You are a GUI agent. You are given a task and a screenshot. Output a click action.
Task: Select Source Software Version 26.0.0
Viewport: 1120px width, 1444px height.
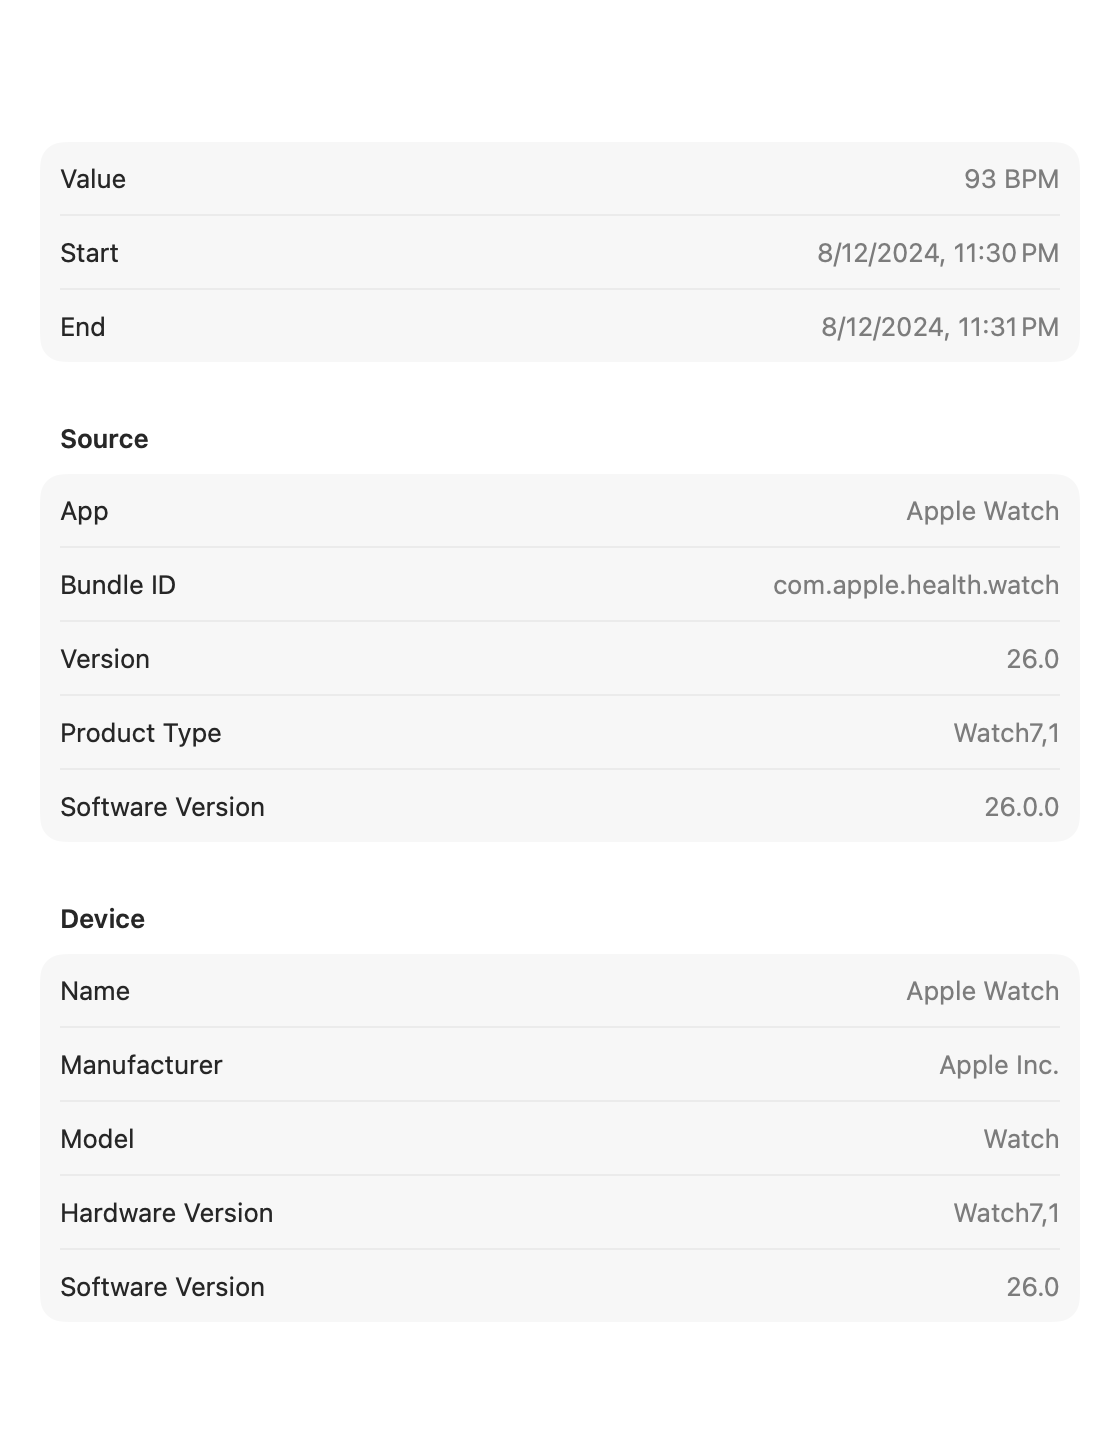pos(1021,807)
